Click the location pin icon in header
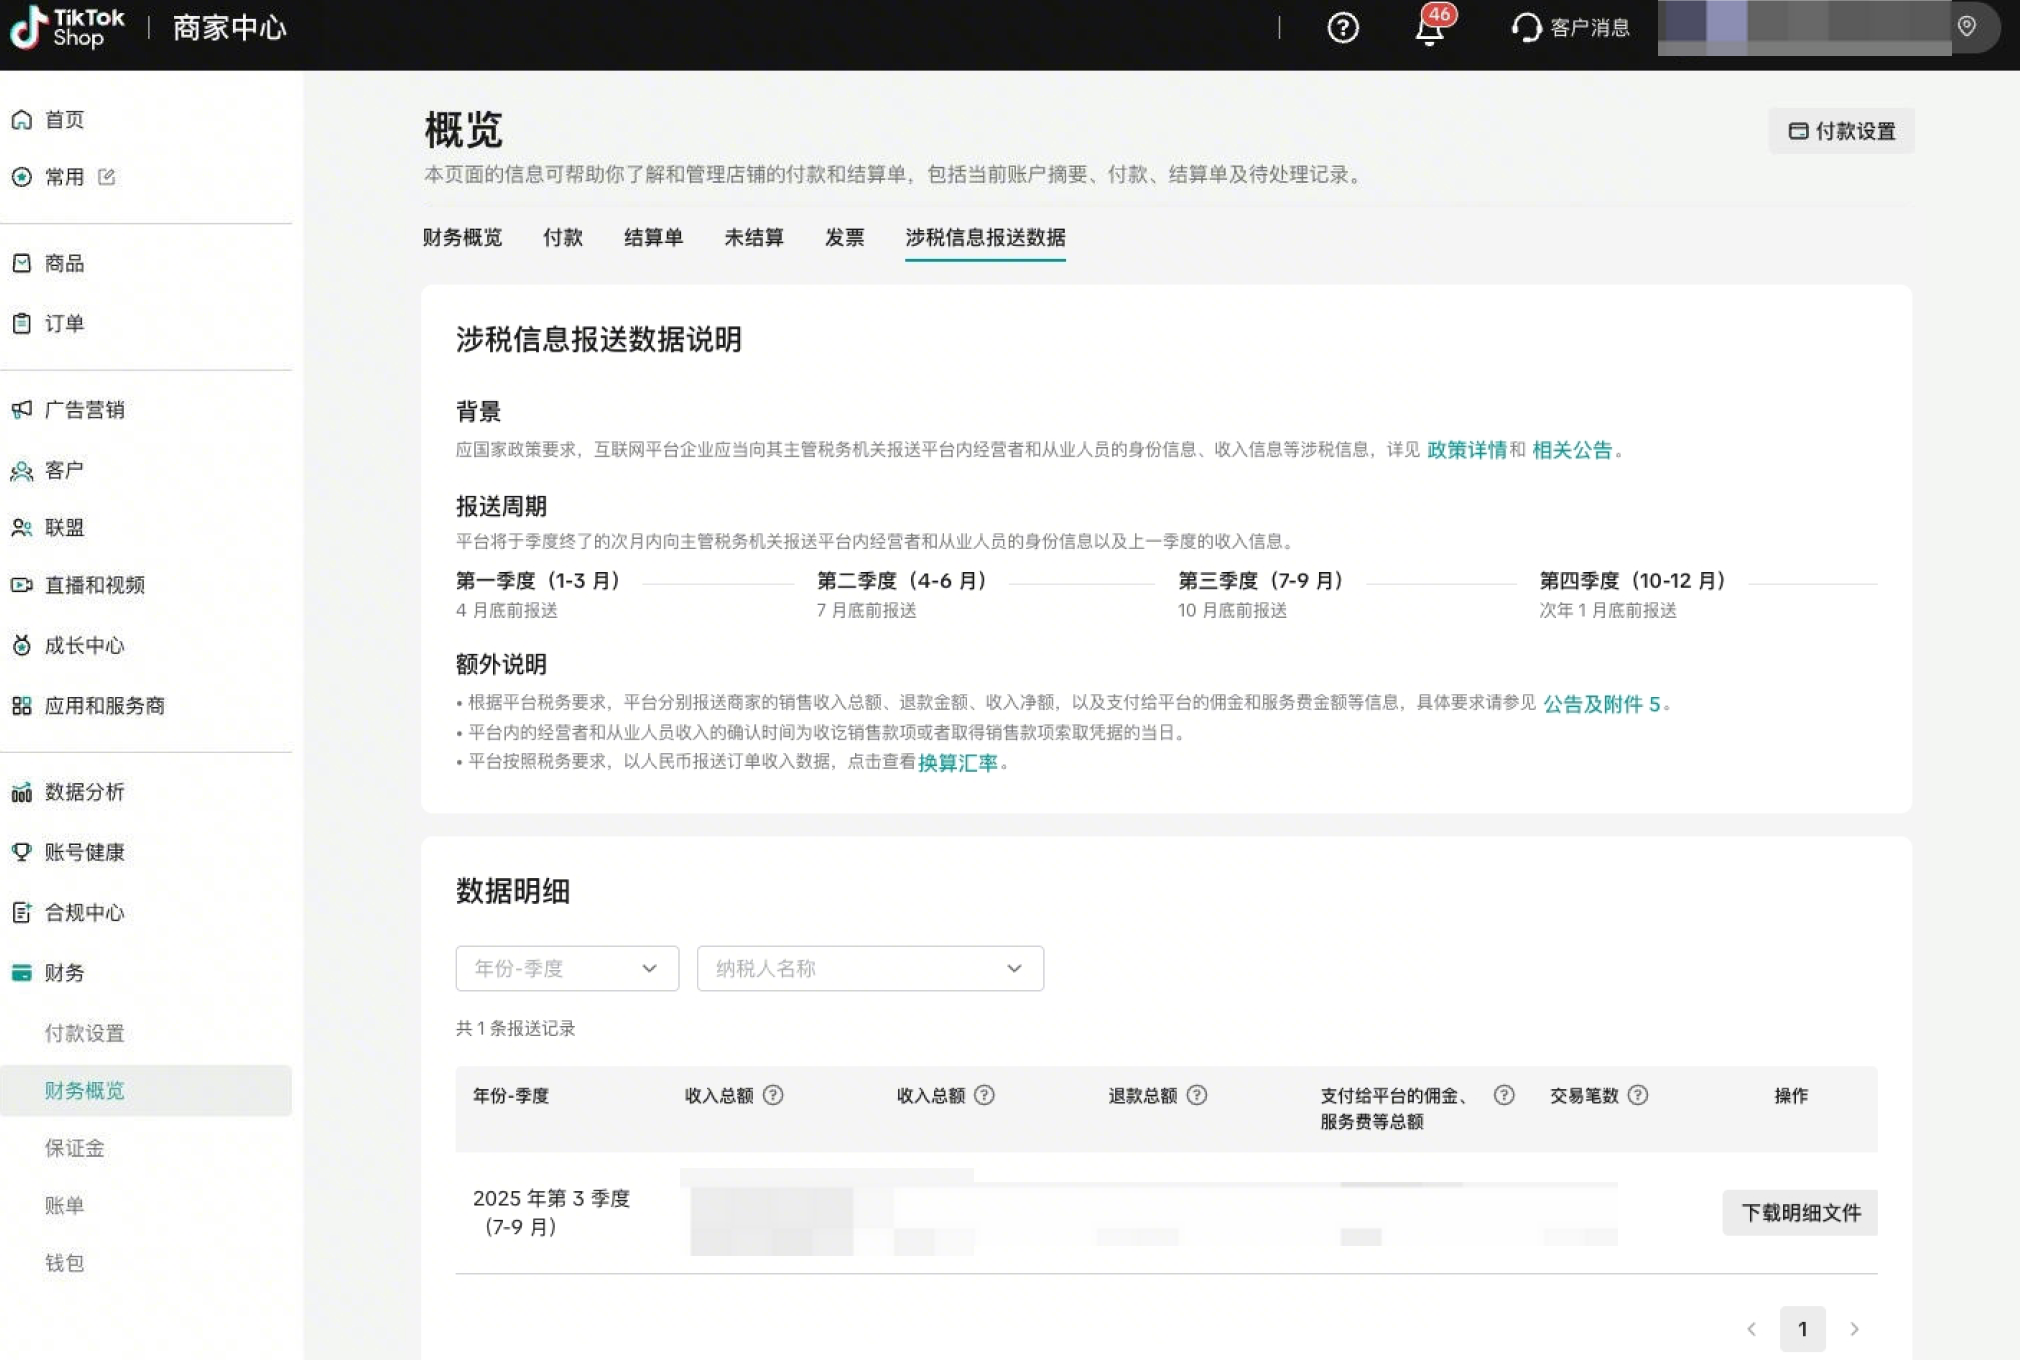This screenshot has height=1360, width=2020. (x=1967, y=27)
